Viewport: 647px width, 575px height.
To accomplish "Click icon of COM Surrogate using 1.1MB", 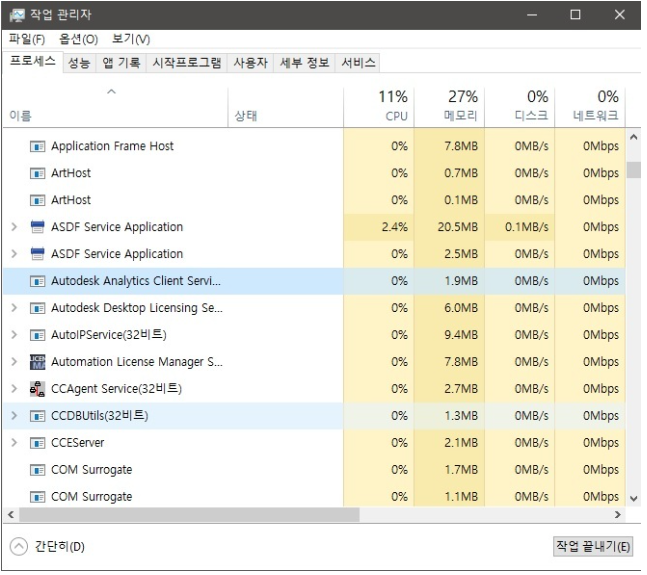I will (x=38, y=497).
